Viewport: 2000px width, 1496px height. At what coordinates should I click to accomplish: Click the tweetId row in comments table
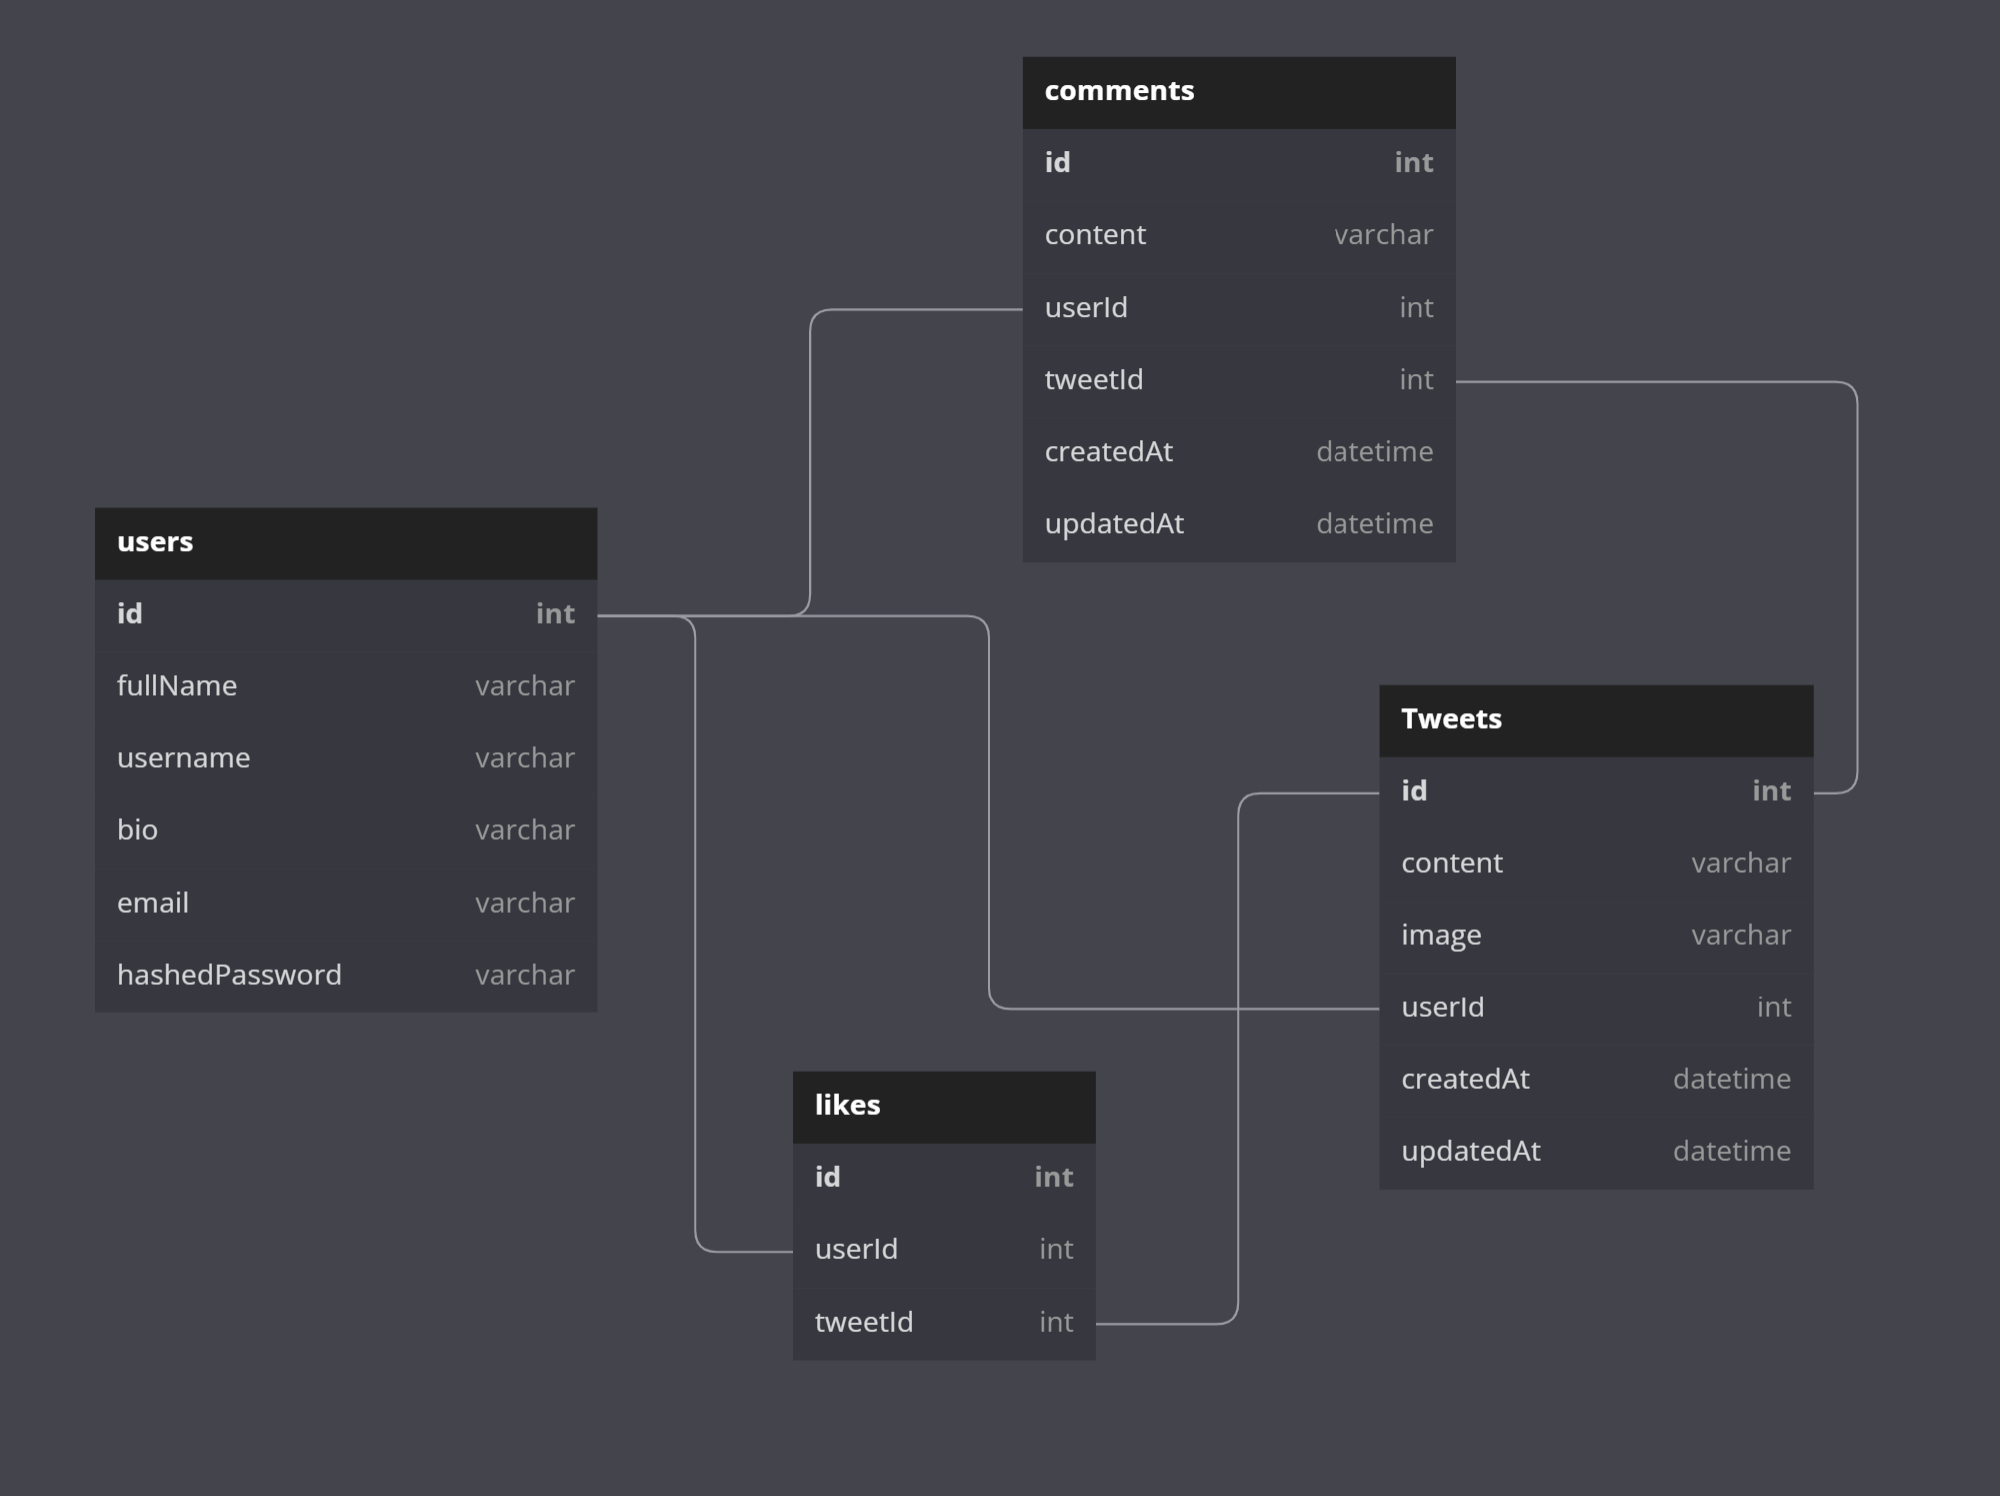1239,381
